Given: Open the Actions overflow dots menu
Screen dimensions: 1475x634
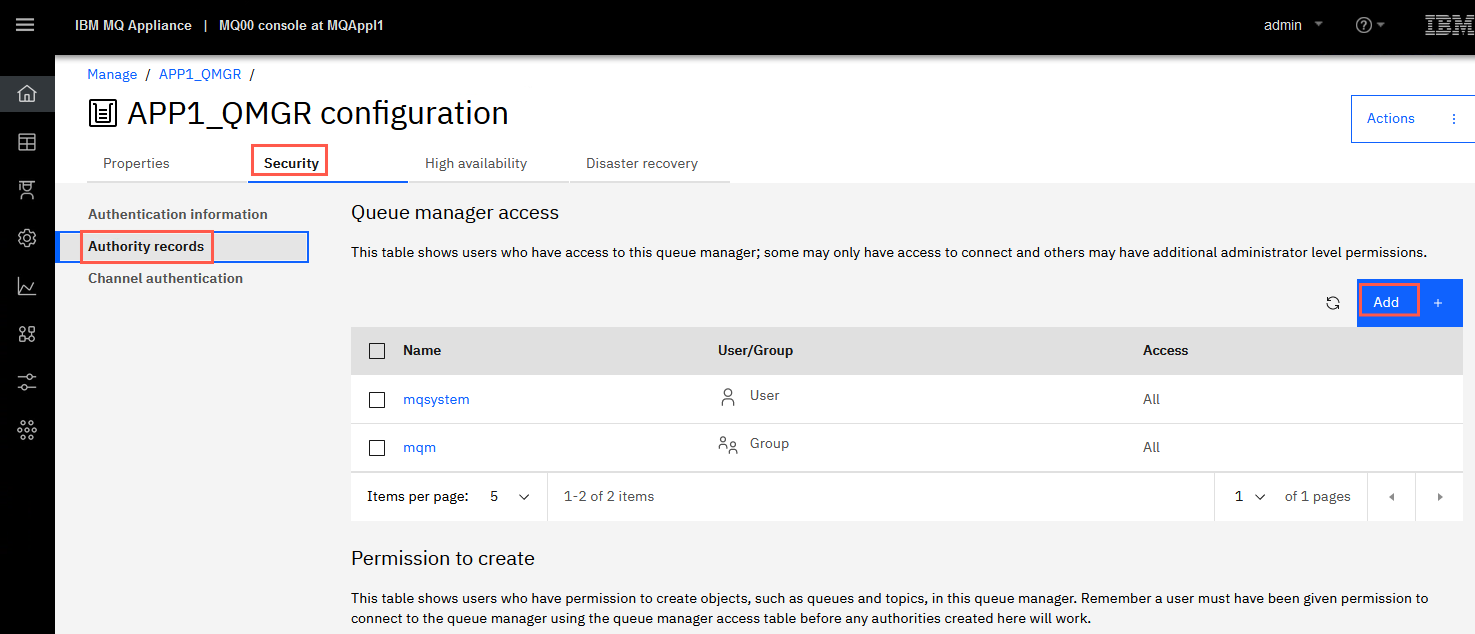Looking at the screenshot, I should (x=1454, y=118).
